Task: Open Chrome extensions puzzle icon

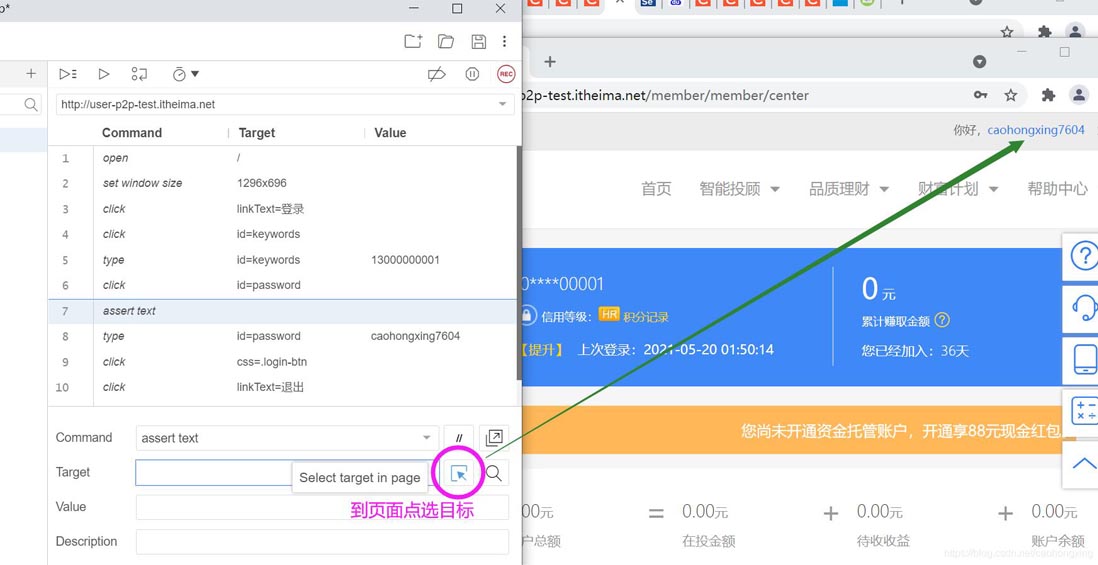Action: [x=1048, y=95]
